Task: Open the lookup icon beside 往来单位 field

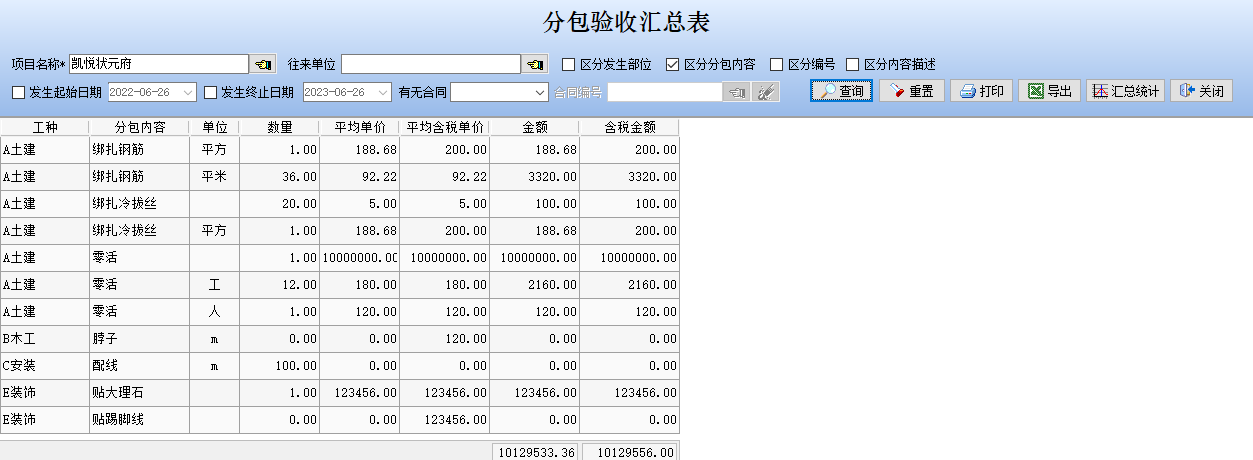Action: tap(535, 64)
